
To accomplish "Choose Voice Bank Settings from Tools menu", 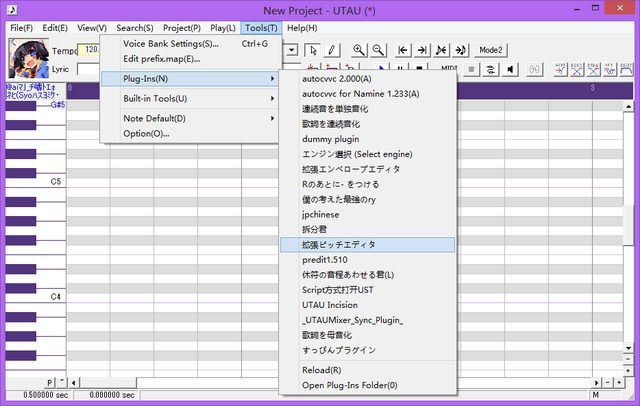I will pos(170,44).
